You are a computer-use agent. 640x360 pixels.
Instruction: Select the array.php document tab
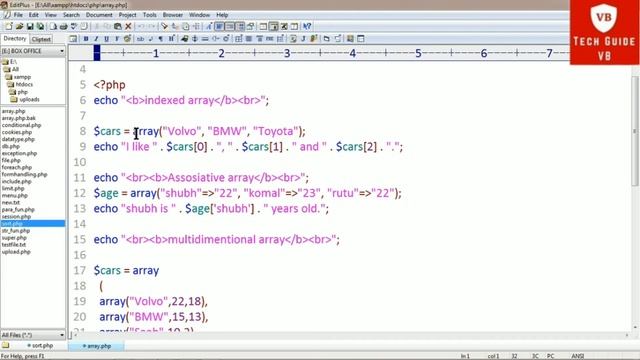pos(97,346)
